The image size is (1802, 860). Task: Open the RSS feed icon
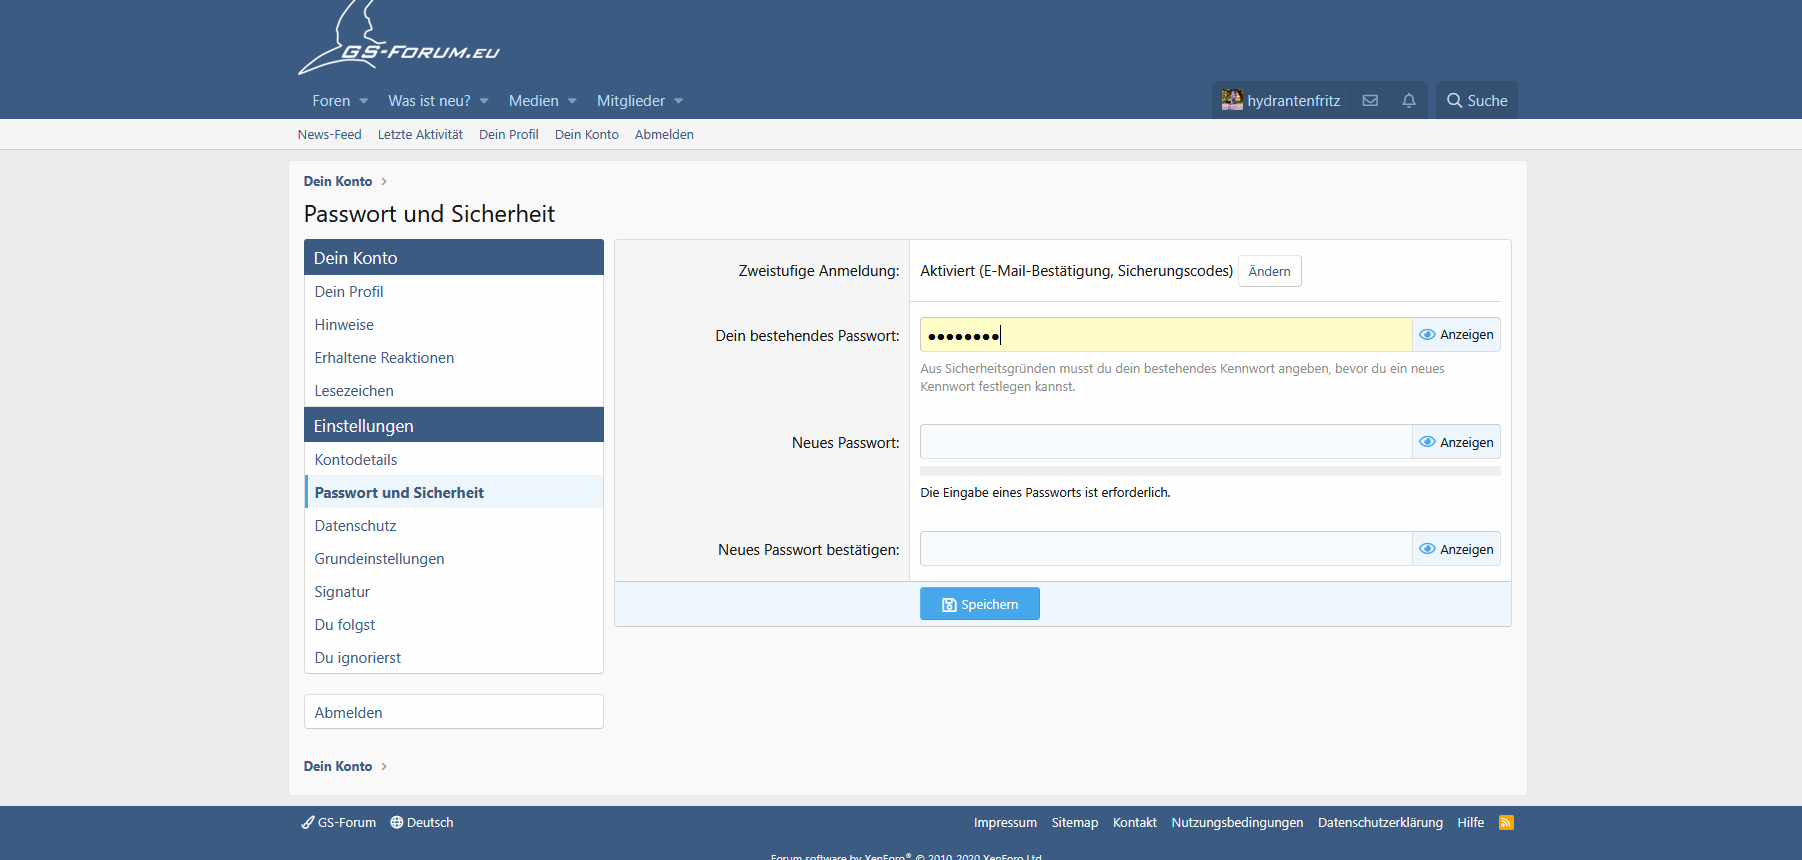click(x=1506, y=823)
